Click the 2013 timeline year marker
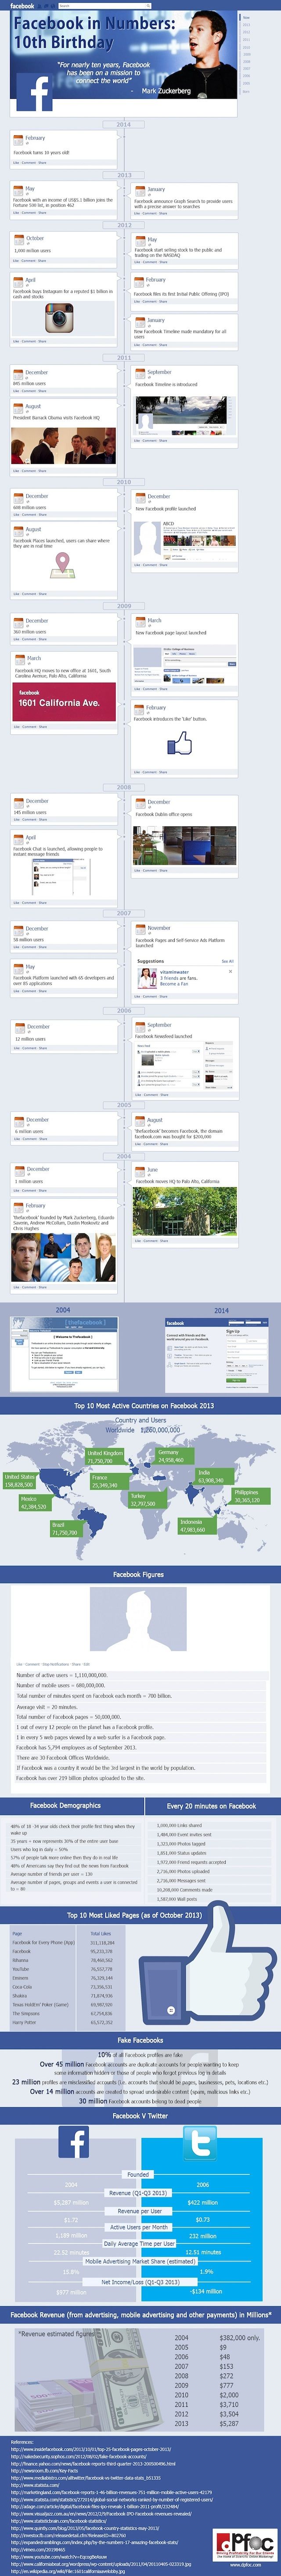This screenshot has width=281, height=2576. coord(124,175)
